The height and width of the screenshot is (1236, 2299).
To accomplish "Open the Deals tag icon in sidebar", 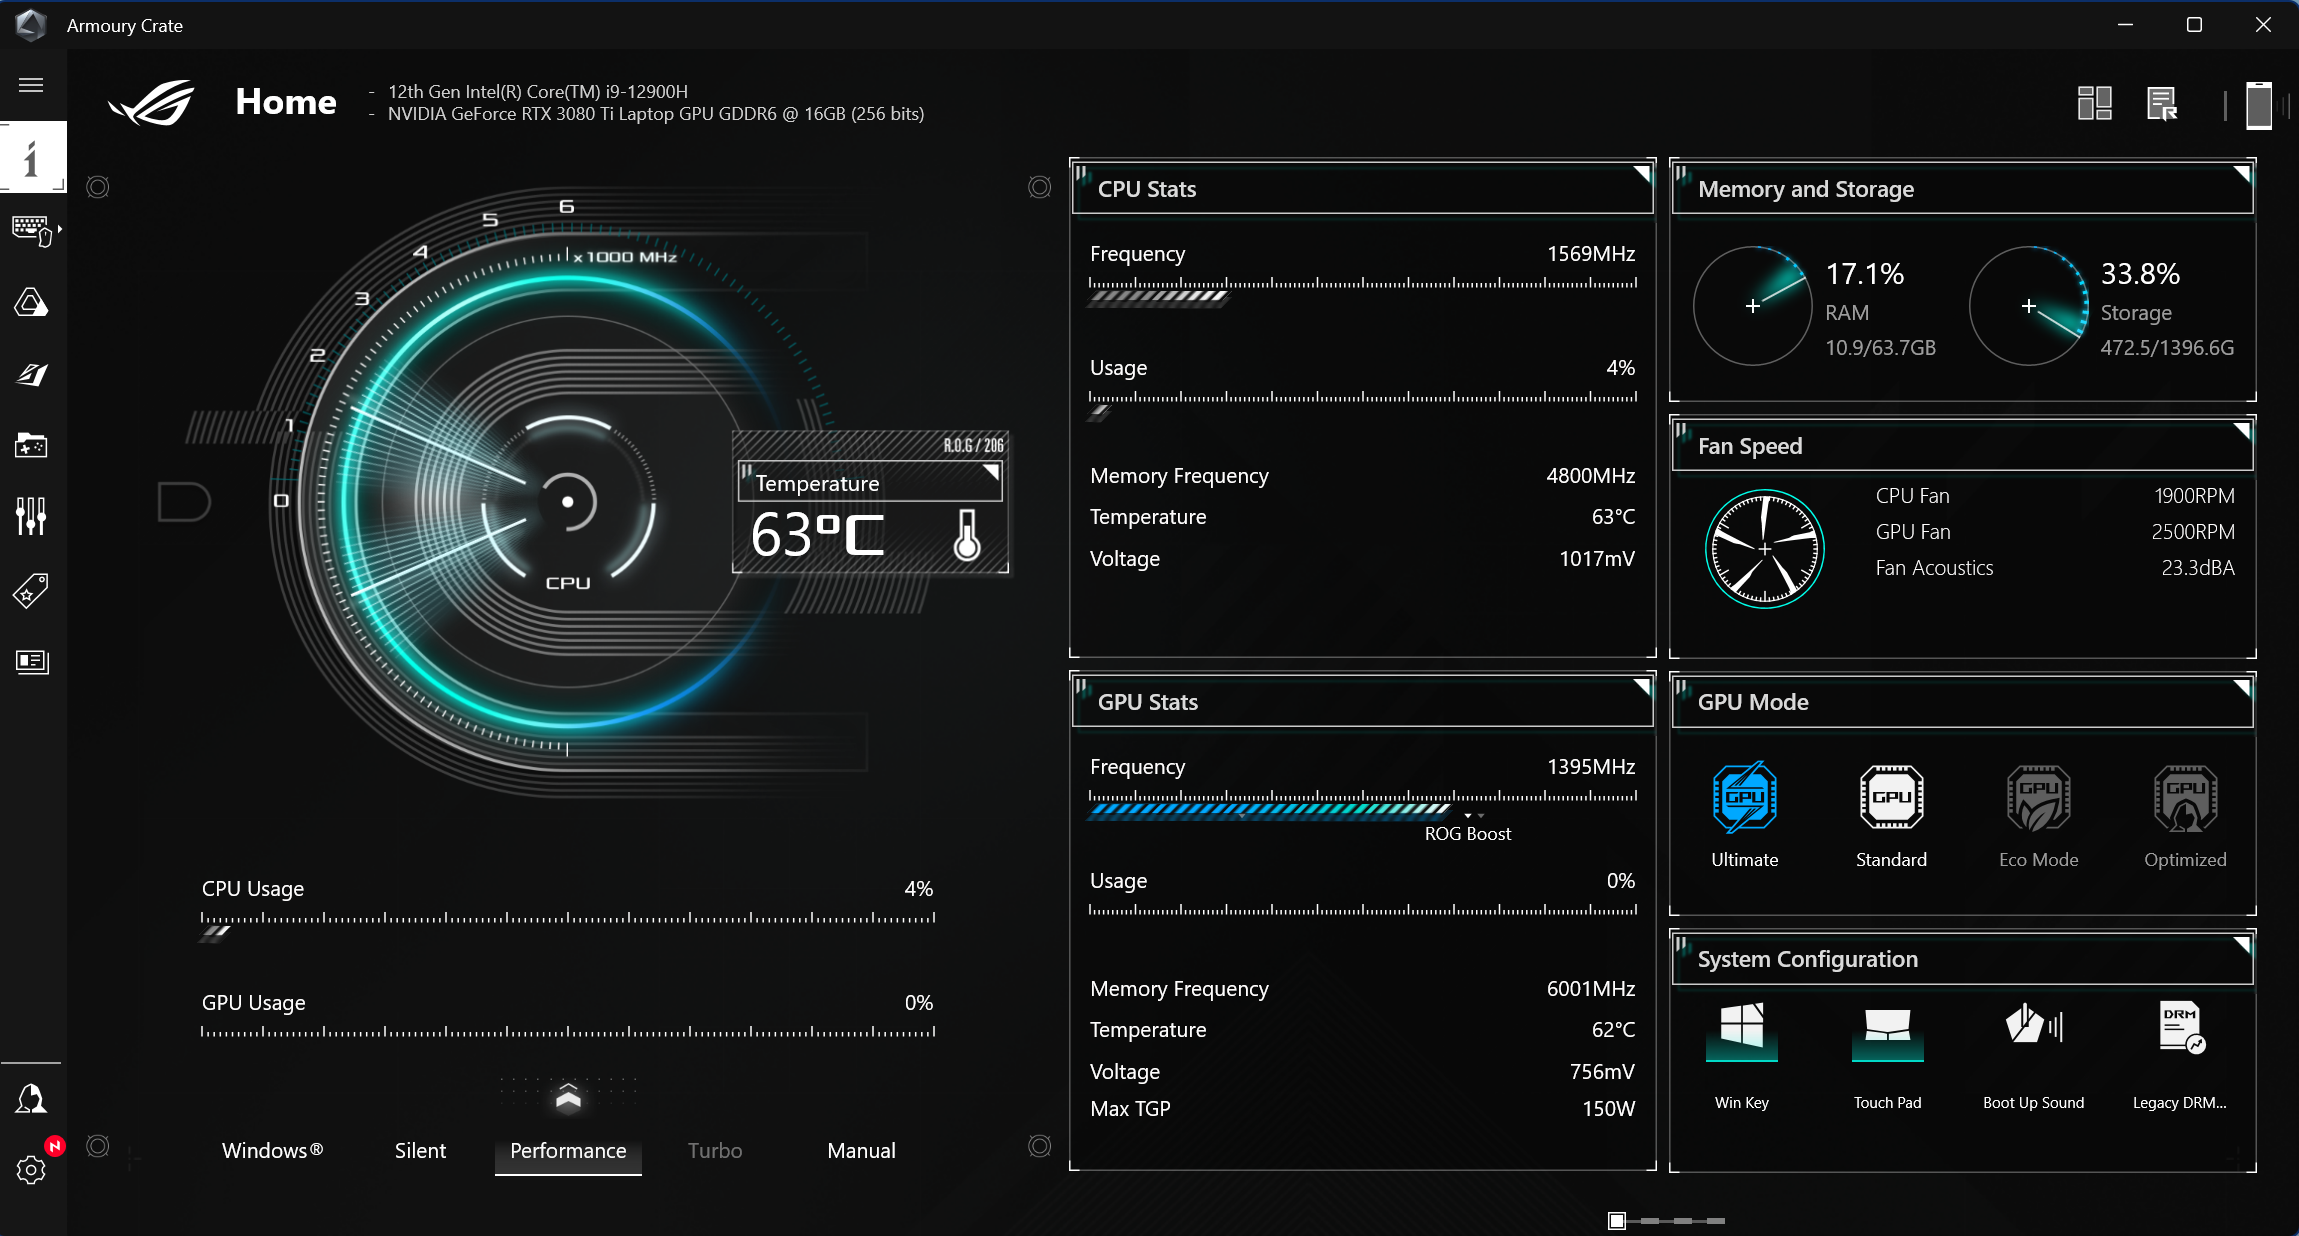I will pos(32,591).
